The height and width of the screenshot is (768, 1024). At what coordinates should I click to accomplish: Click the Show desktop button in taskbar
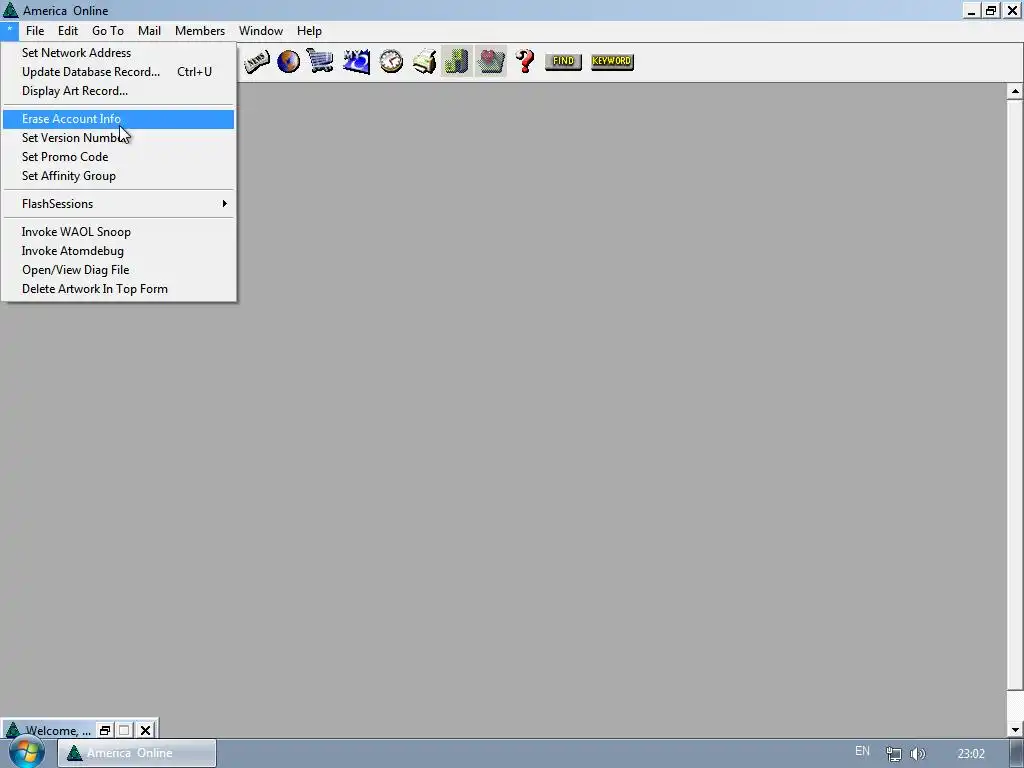pyautogui.click(x=1016, y=754)
